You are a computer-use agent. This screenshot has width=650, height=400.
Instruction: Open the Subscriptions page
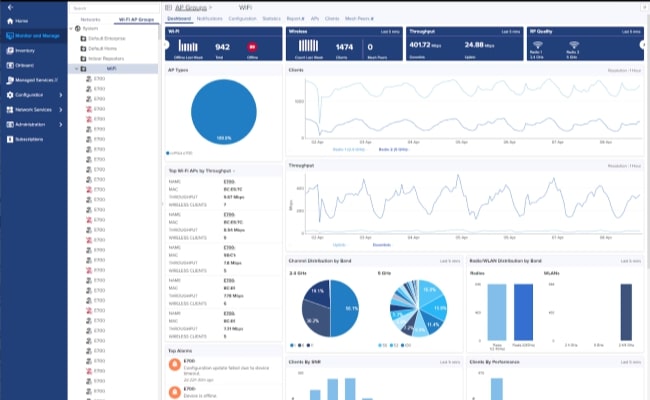click(x=25, y=139)
